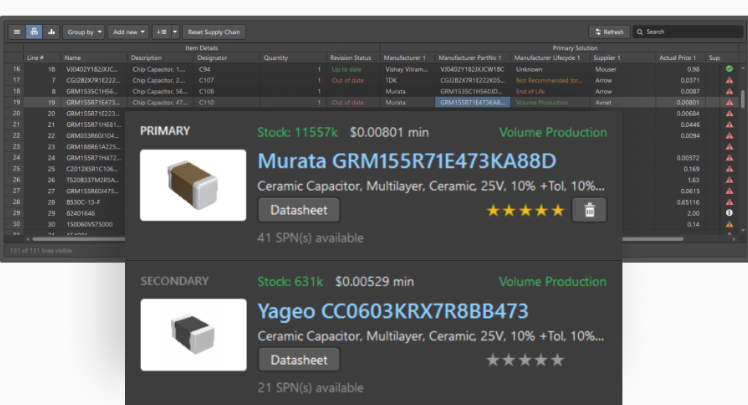Sort by Manufacturer PartNo 1 column header

click(x=470, y=58)
